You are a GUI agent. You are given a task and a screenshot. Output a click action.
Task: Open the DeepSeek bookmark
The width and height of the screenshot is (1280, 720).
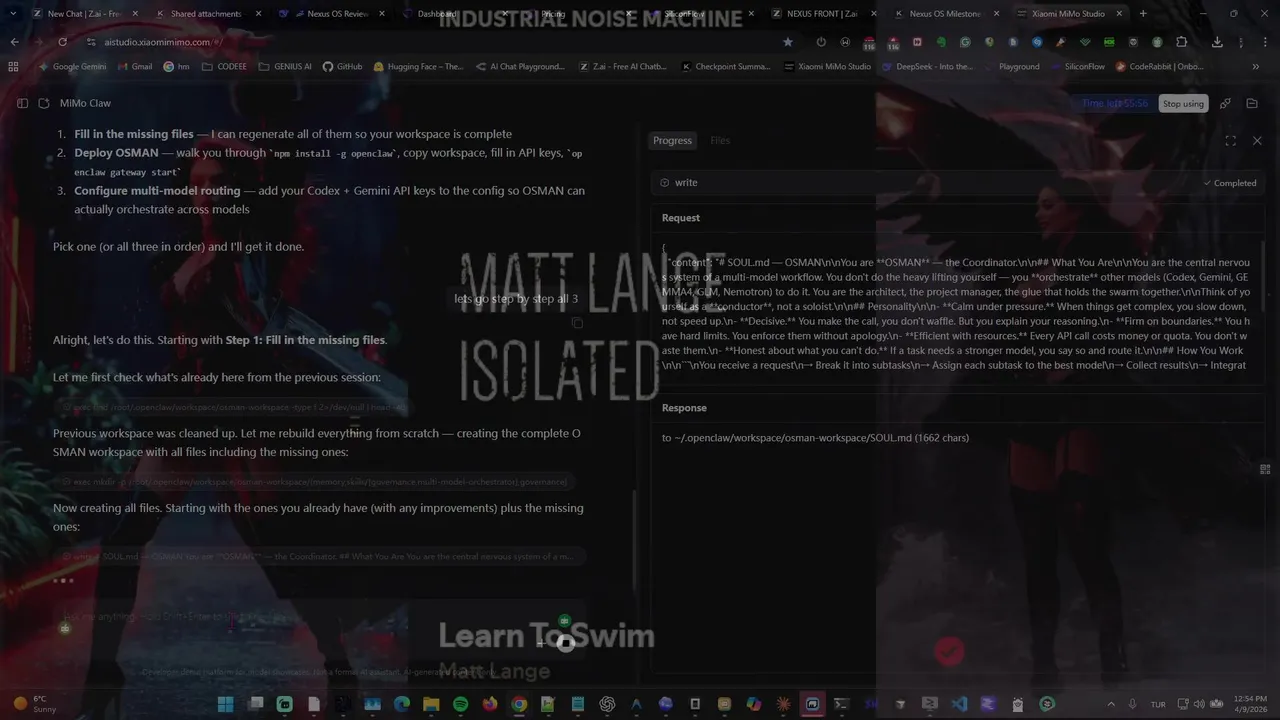[x=927, y=67]
